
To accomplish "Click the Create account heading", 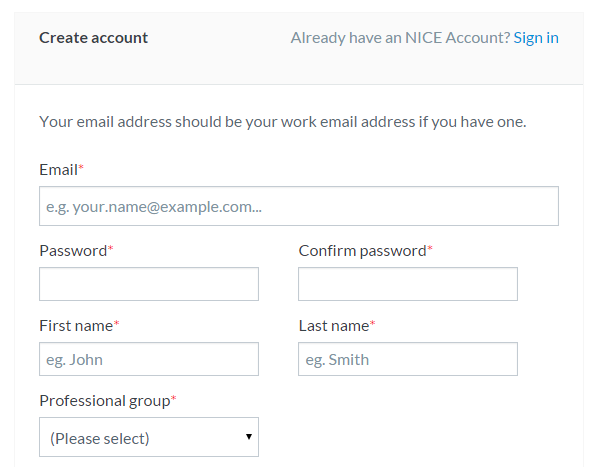I will tap(93, 38).
